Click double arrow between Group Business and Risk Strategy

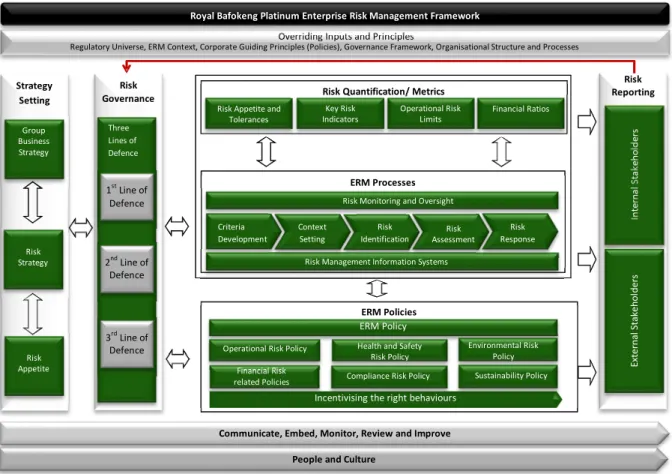pyautogui.click(x=33, y=202)
